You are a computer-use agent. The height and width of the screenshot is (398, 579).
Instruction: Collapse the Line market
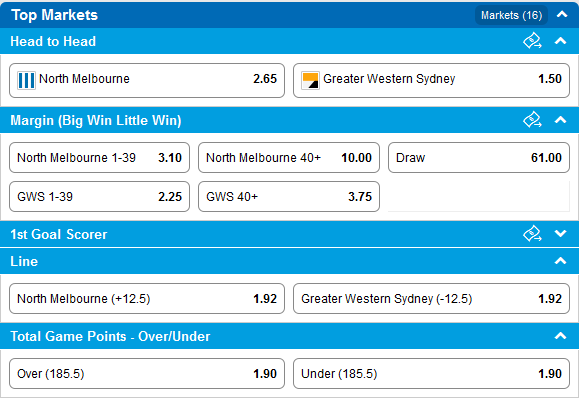coord(561,261)
